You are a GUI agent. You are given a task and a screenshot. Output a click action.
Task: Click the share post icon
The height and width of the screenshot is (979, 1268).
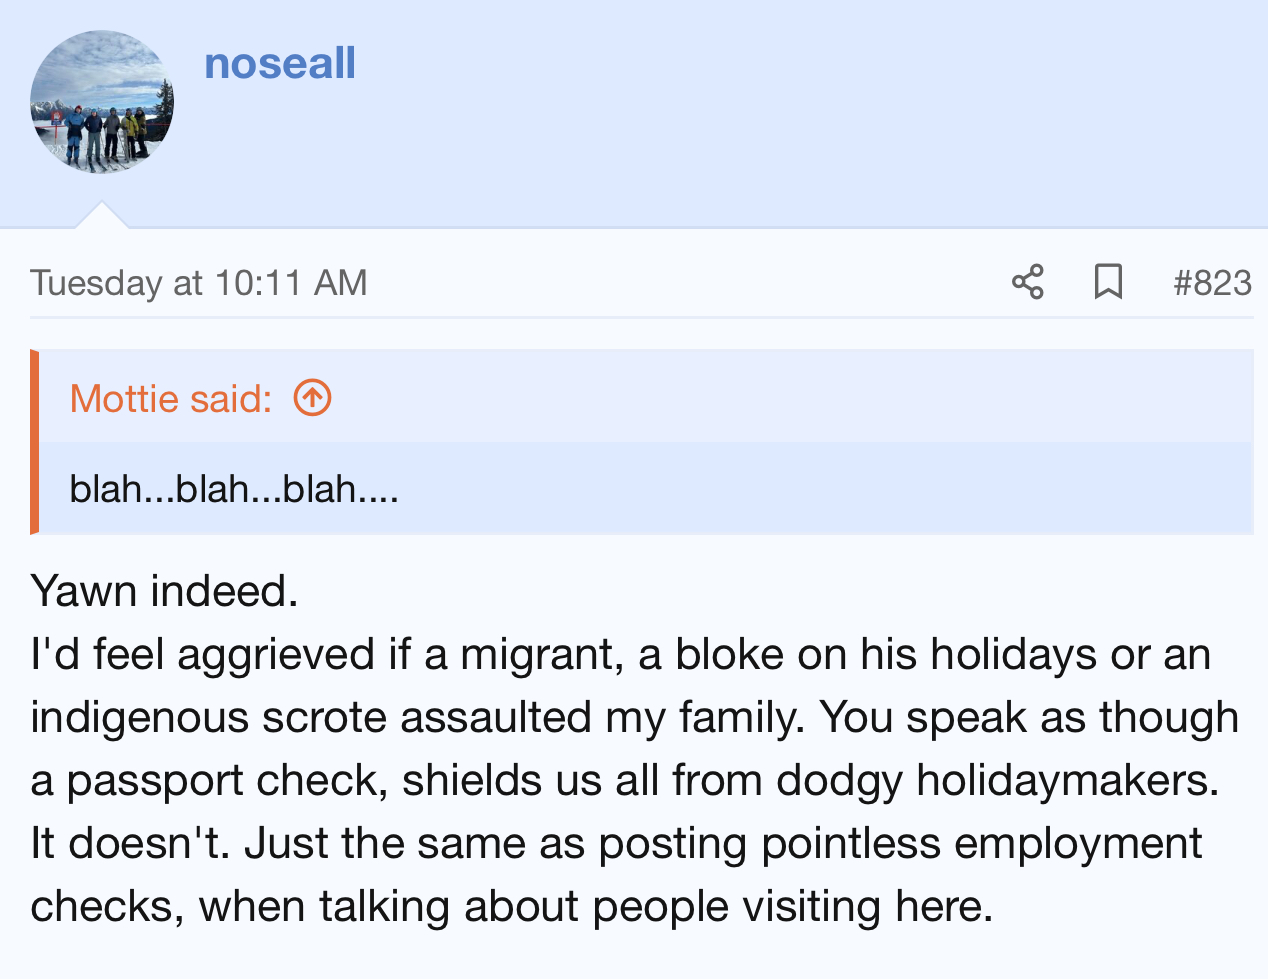tap(1027, 282)
